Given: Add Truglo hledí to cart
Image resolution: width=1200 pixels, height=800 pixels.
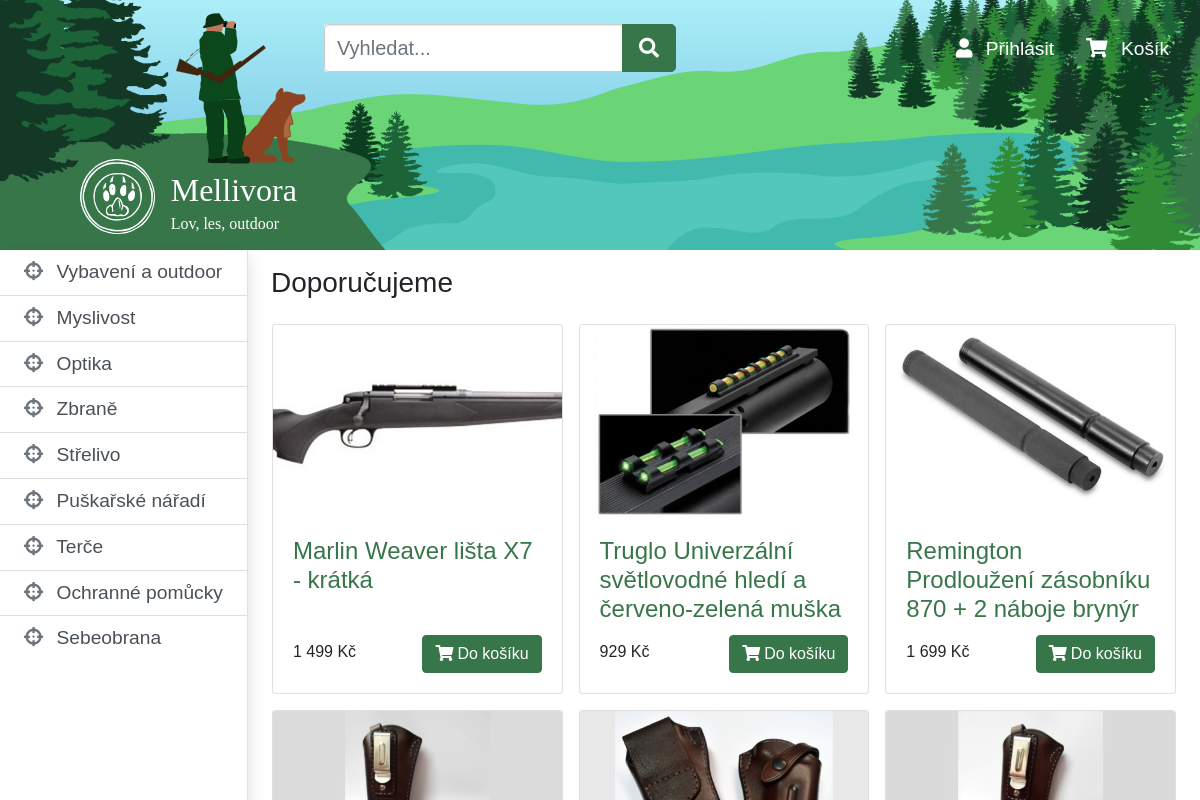Looking at the screenshot, I should [x=788, y=654].
